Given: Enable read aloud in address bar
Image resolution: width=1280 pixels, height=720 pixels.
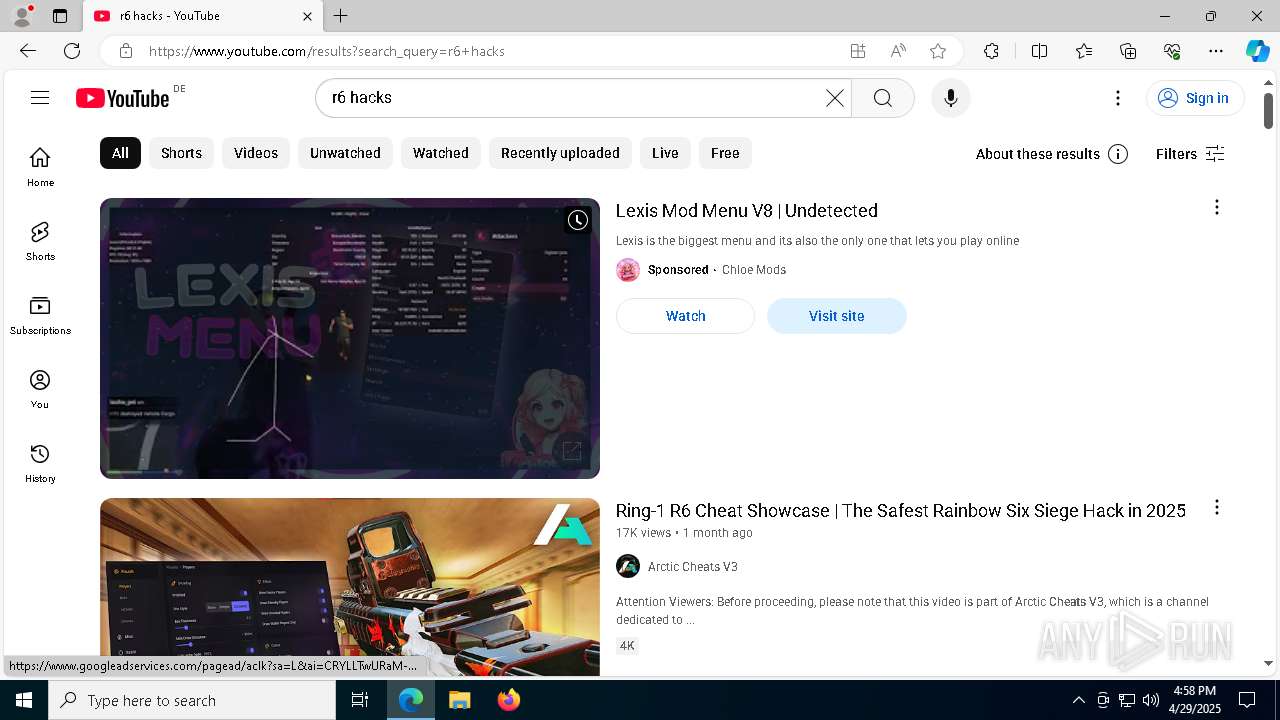Looking at the screenshot, I should coord(898,51).
